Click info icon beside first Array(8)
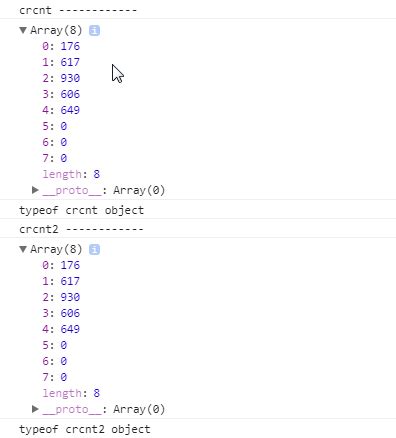This screenshot has height=438, width=396. [94, 31]
